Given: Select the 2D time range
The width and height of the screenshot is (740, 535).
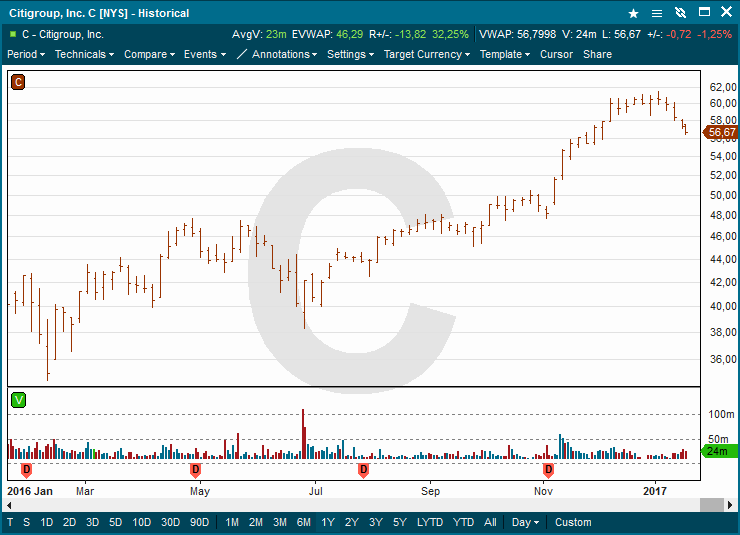Looking at the screenshot, I should (69, 522).
